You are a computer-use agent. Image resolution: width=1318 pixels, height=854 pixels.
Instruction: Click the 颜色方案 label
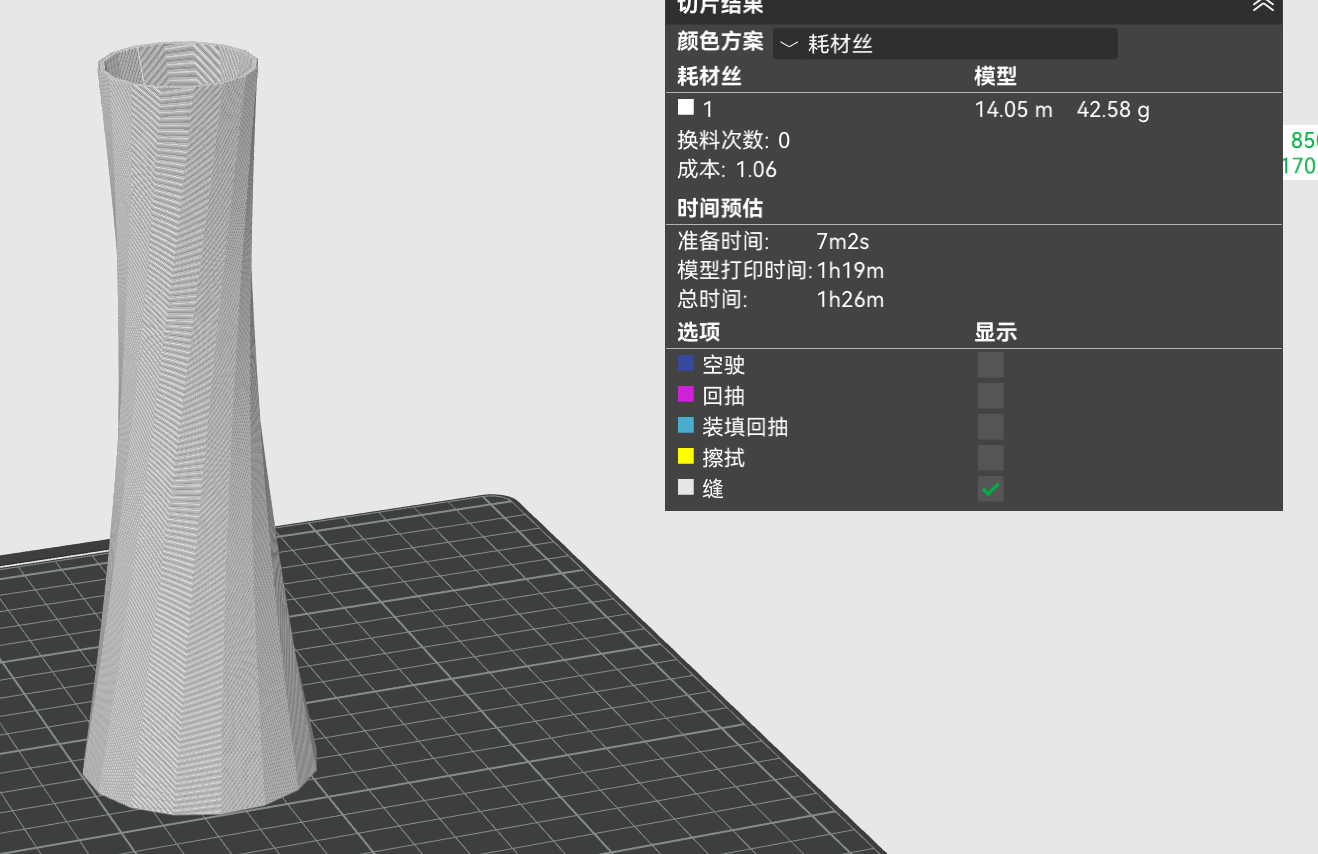(x=720, y=42)
